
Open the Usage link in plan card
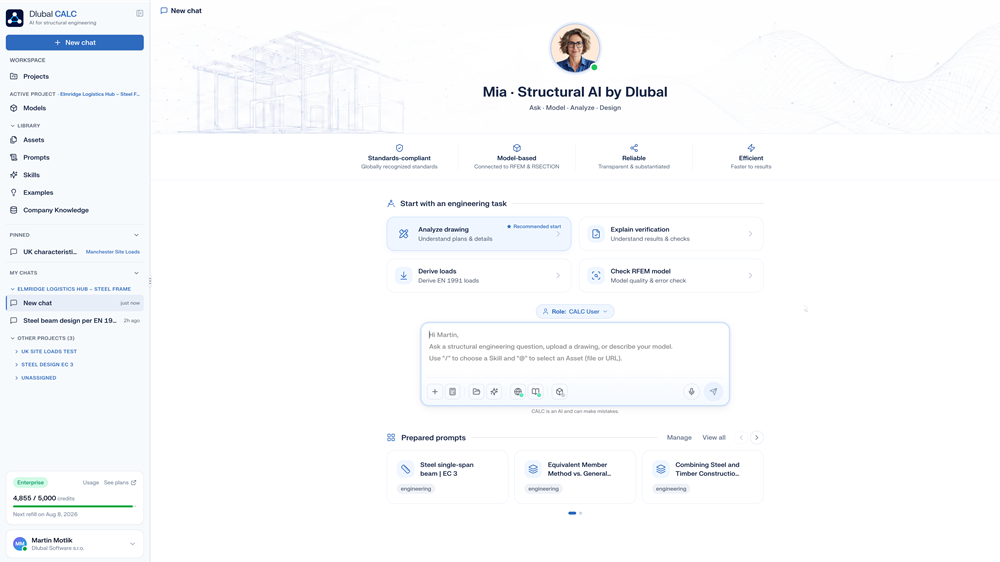pos(91,483)
